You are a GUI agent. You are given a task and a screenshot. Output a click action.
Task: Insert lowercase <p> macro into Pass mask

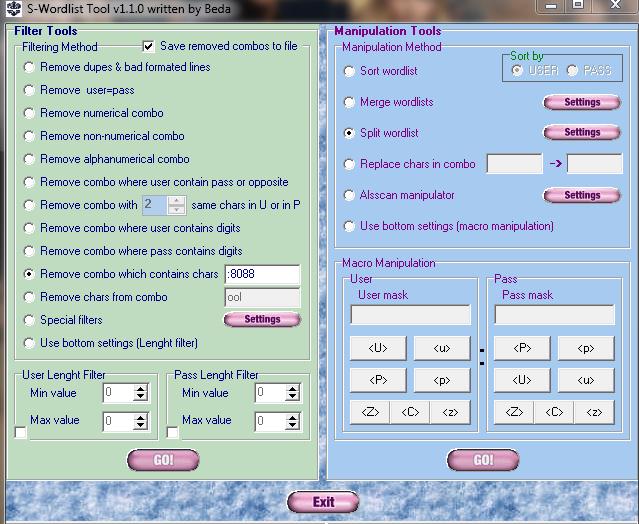(x=586, y=348)
